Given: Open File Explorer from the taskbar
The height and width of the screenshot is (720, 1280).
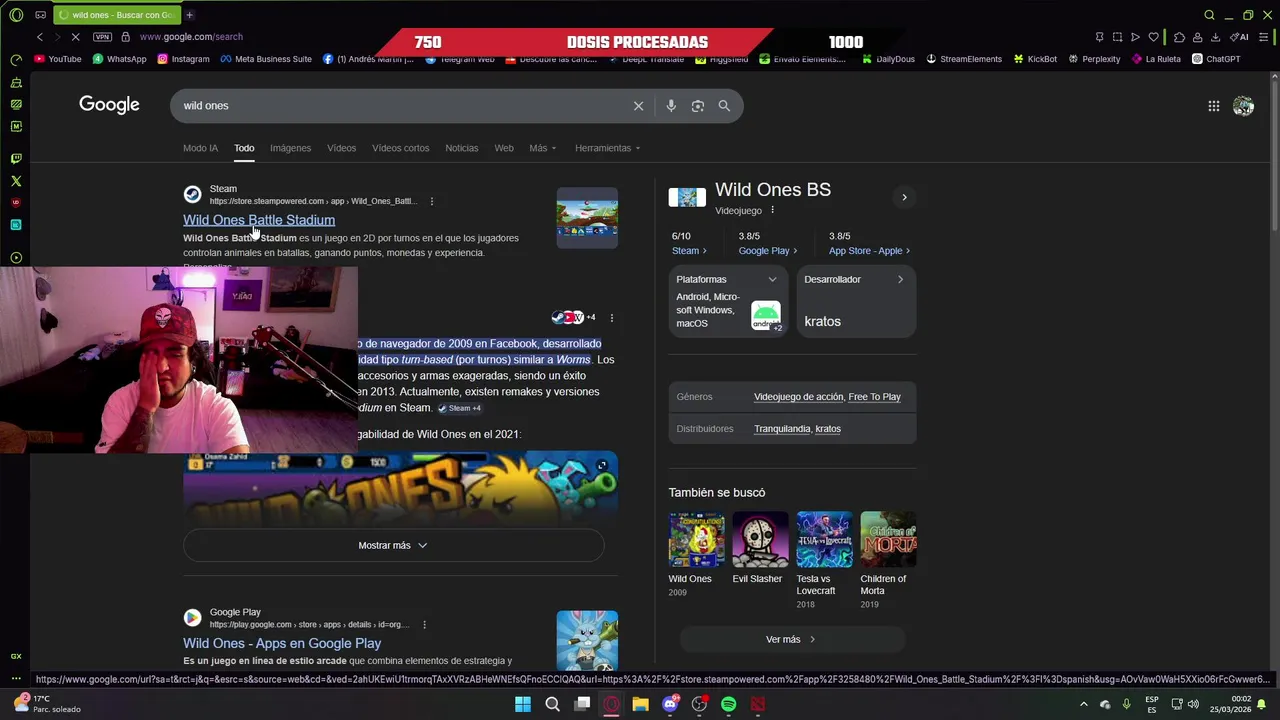Looking at the screenshot, I should tap(641, 704).
